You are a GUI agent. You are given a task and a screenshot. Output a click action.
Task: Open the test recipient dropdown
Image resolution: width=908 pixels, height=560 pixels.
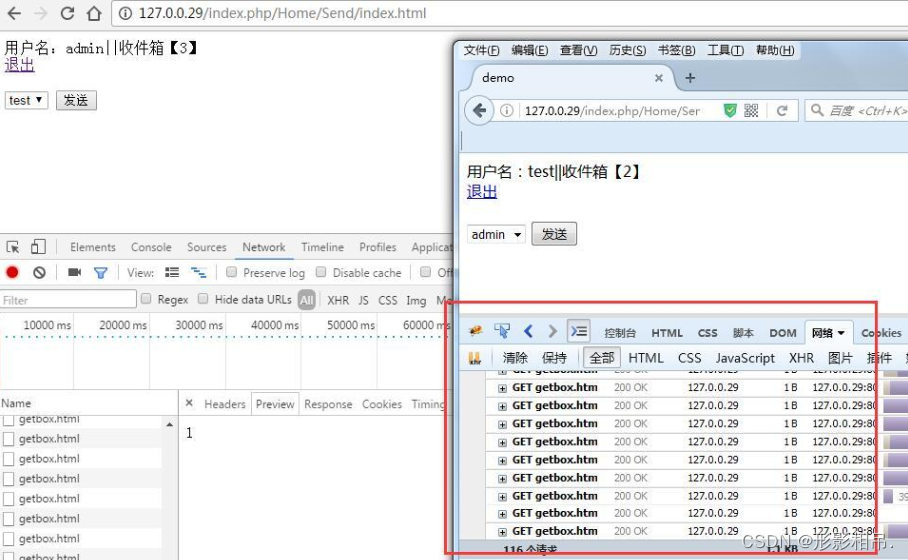coord(27,100)
